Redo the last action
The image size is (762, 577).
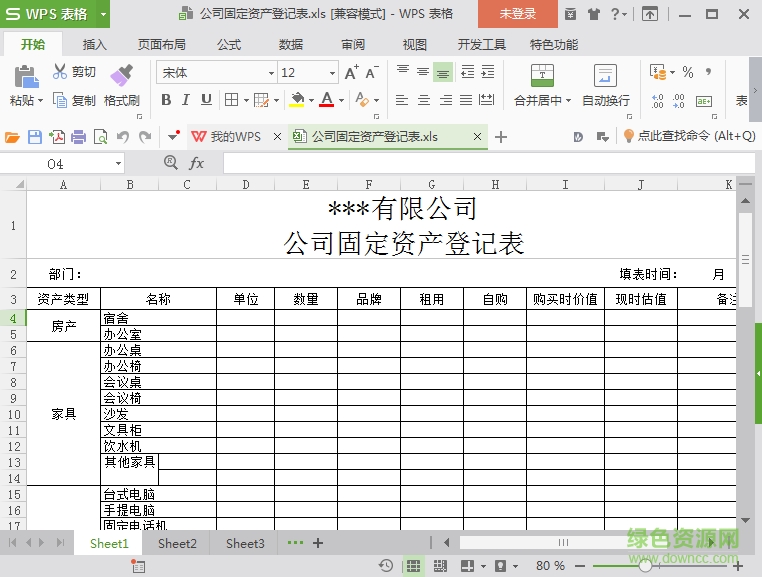[x=145, y=137]
